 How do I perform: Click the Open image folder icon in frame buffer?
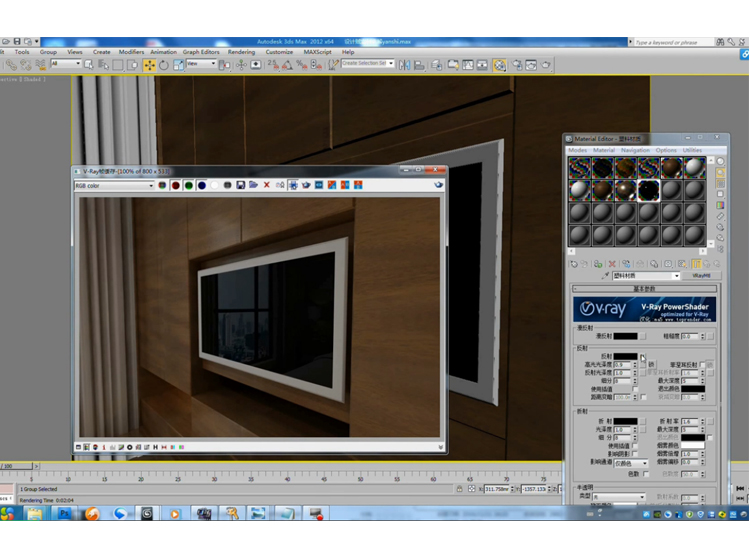point(254,185)
